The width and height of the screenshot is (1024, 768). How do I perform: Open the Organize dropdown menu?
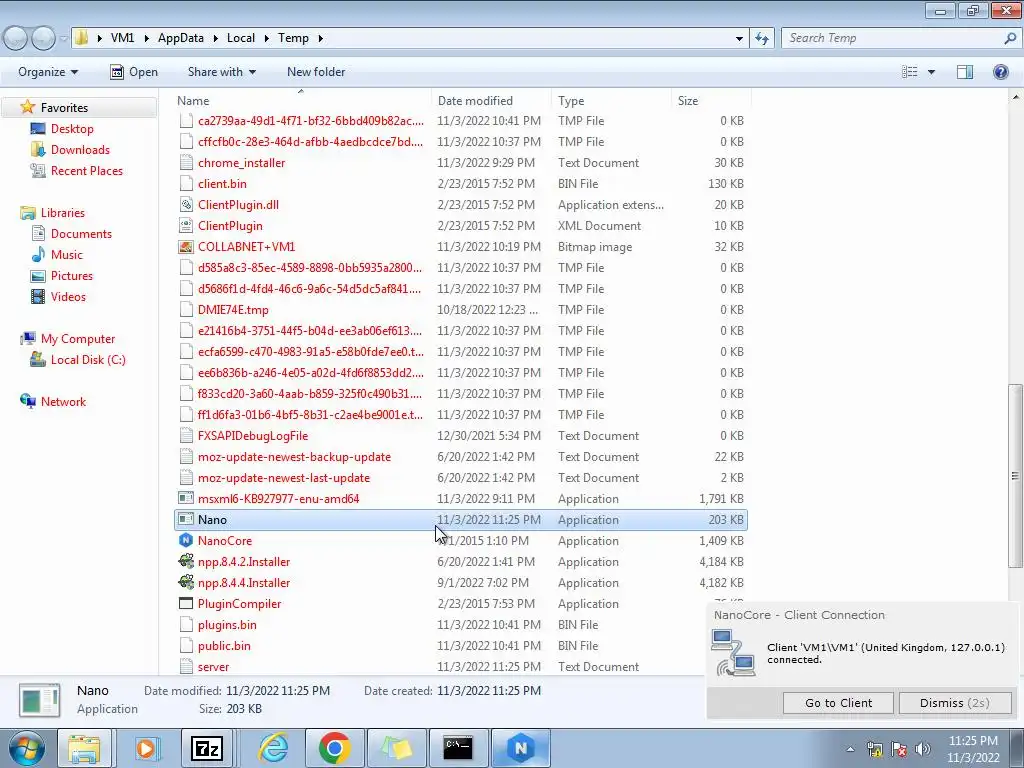tap(48, 72)
